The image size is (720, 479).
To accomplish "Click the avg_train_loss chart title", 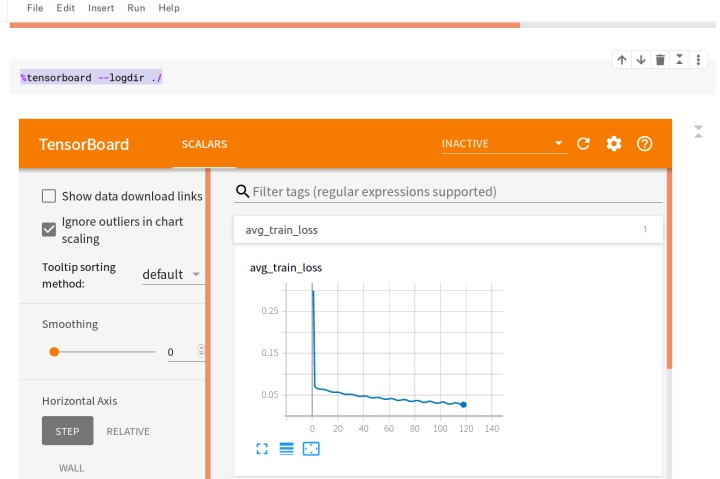I will click(x=286, y=268).
